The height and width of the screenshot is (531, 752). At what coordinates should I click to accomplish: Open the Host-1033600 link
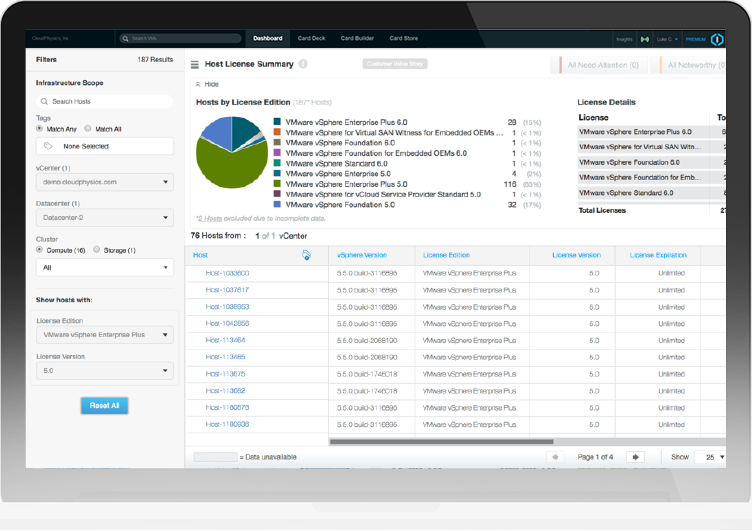227,273
